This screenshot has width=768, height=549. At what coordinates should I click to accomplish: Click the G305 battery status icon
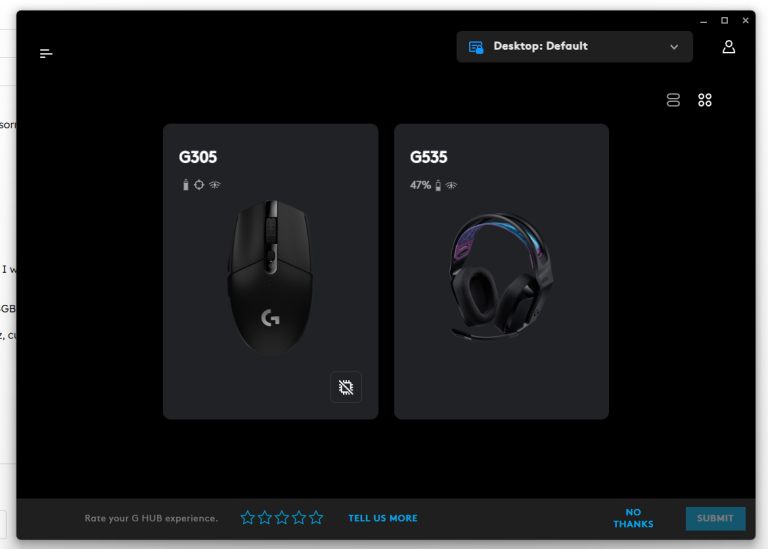click(186, 185)
